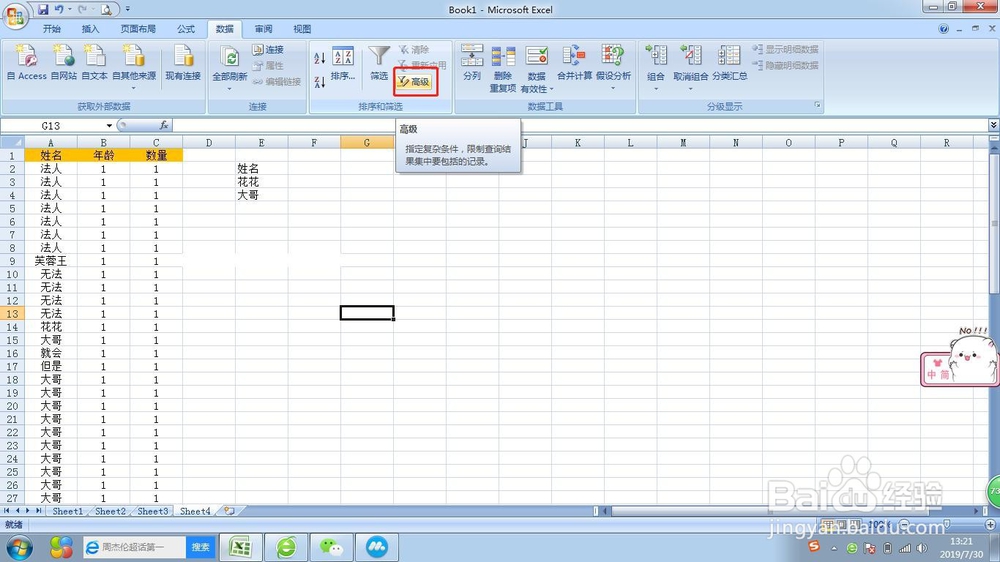This screenshot has width=1000, height=562.
Task: Switch to the Home (开始) tab
Action: click(x=52, y=29)
